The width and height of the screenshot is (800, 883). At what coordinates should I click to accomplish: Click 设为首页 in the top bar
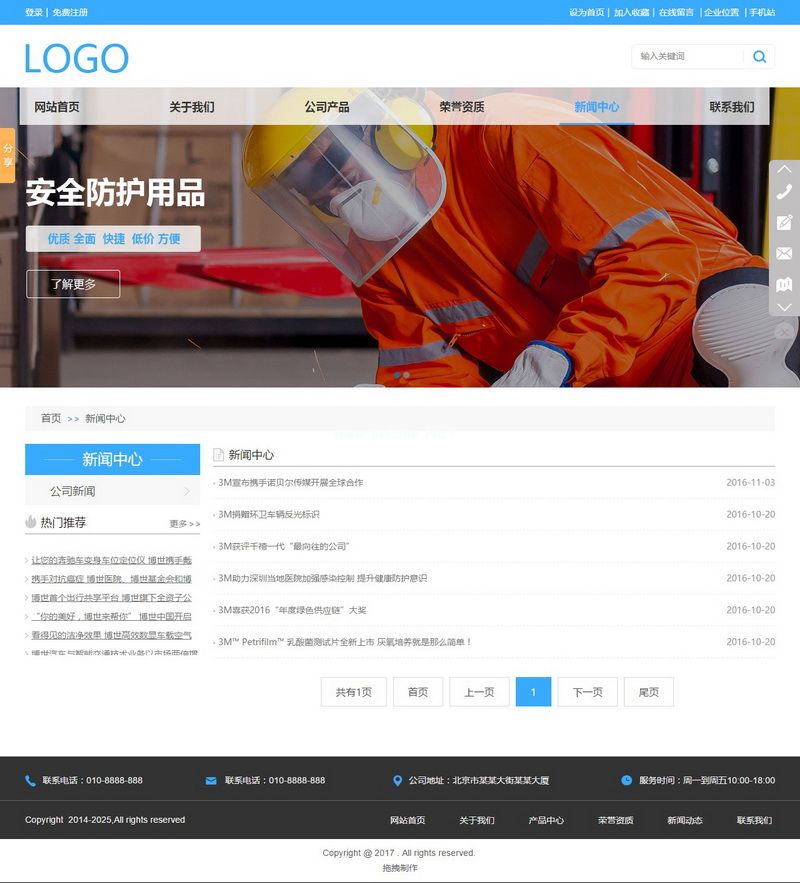(587, 12)
